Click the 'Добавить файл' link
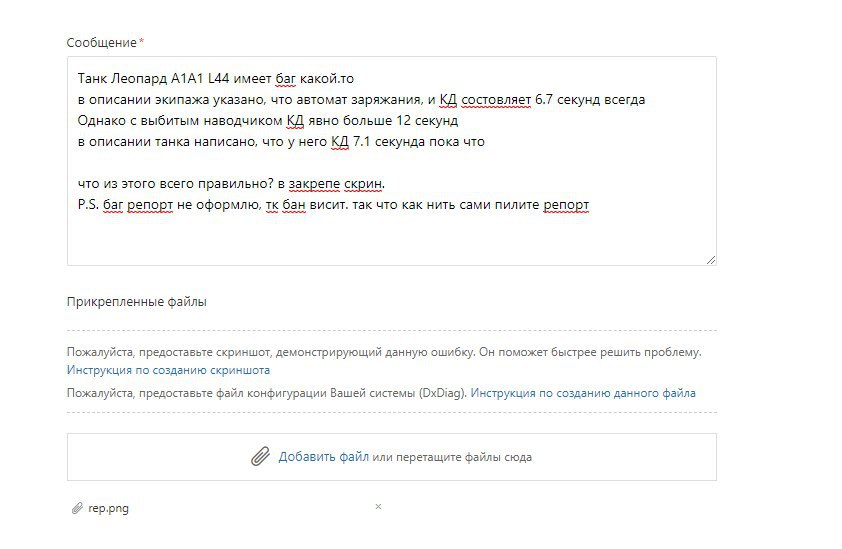This screenshot has height=549, width=842. tap(323, 457)
